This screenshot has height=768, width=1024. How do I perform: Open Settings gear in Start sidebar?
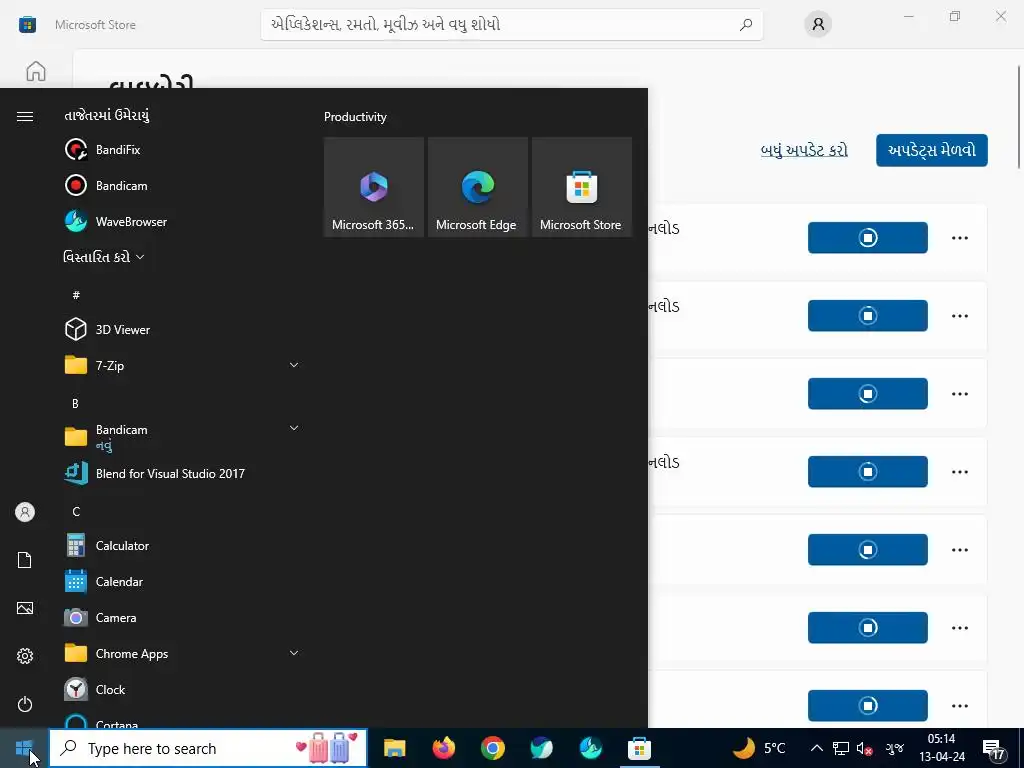click(25, 656)
